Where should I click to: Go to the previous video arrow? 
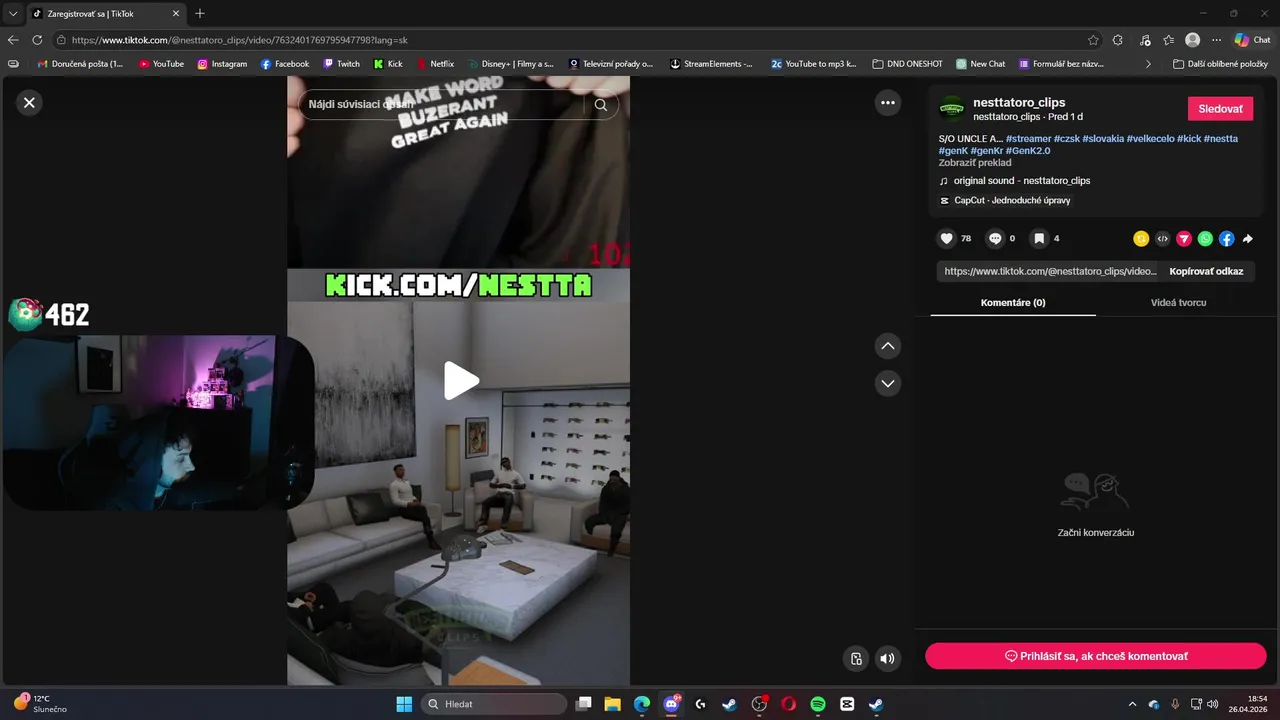click(x=887, y=346)
